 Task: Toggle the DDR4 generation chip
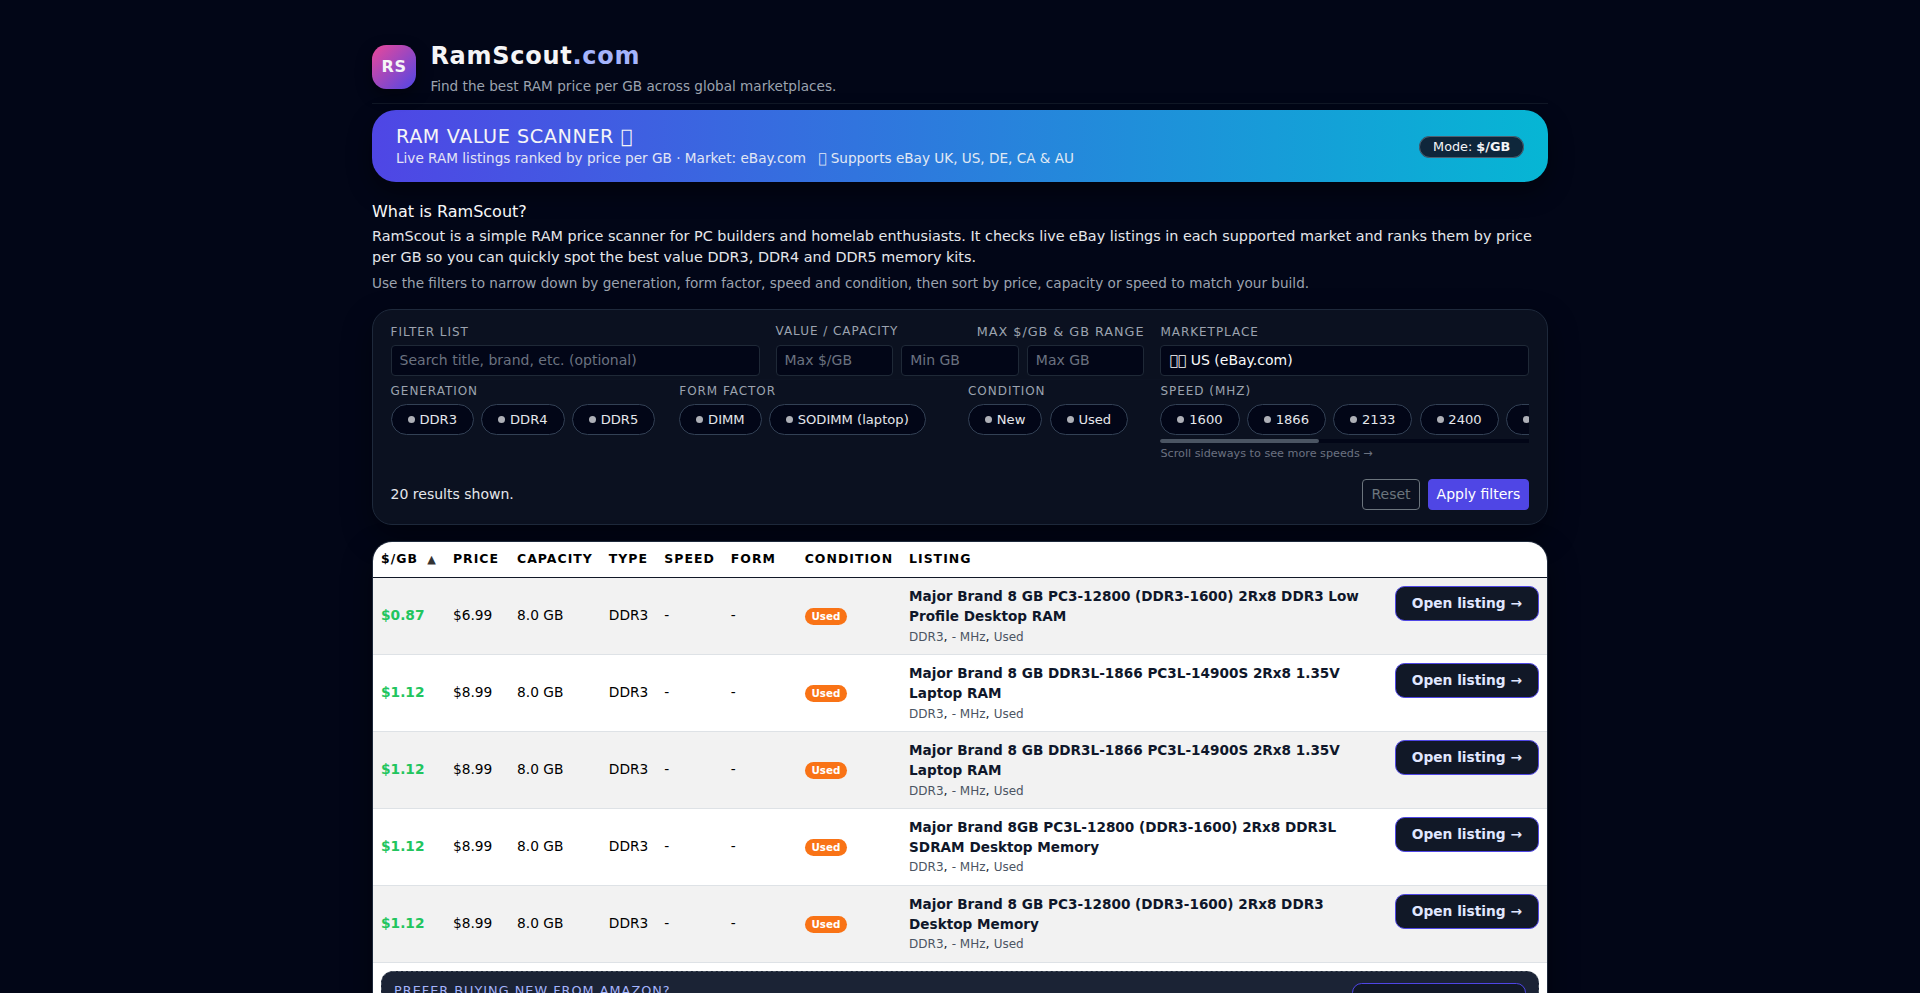coord(523,420)
